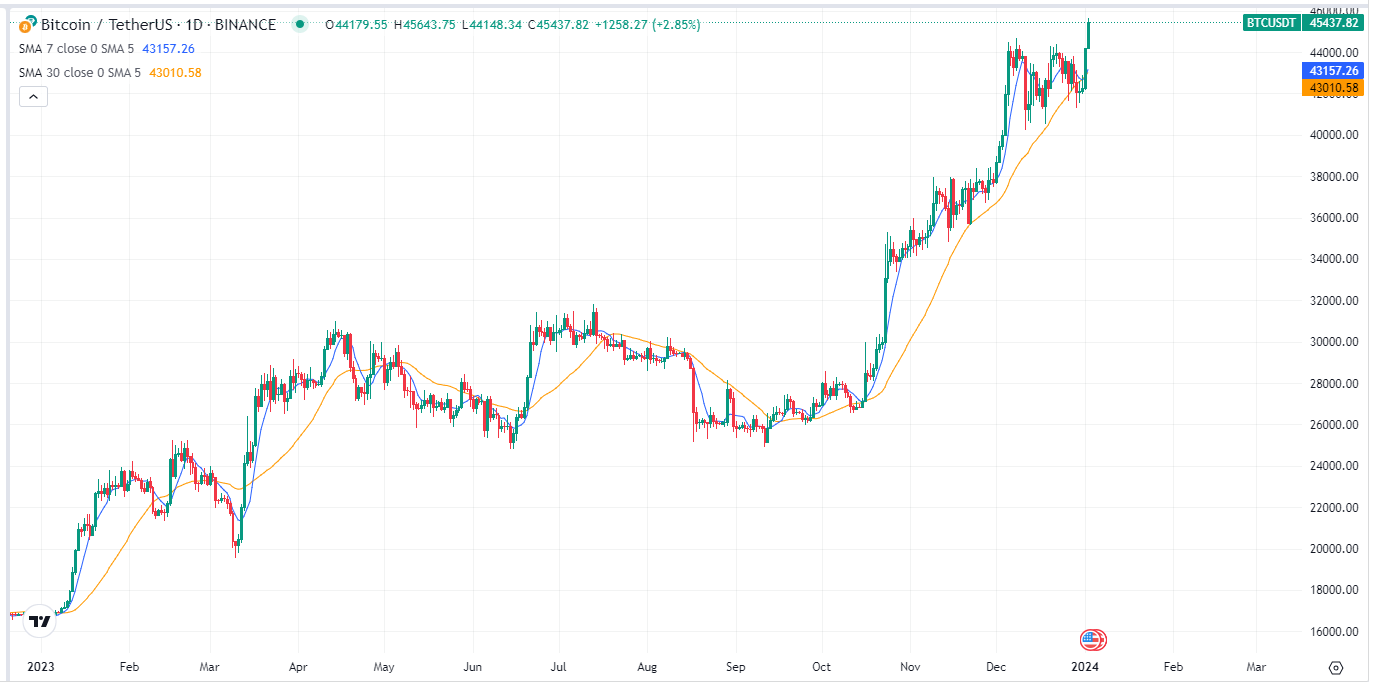Click the orange 43010.58 SMA price tag
The width and height of the screenshot is (1375, 687).
tap(1331, 88)
